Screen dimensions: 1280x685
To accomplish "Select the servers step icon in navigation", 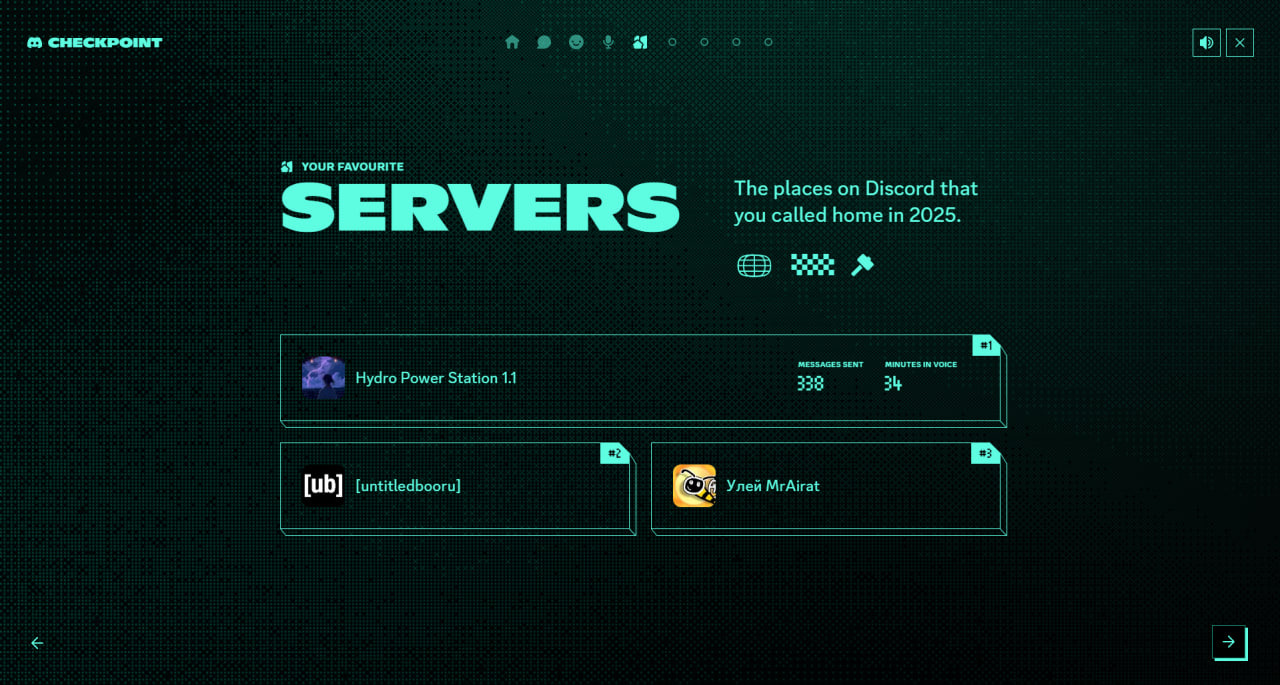I will click(x=640, y=42).
